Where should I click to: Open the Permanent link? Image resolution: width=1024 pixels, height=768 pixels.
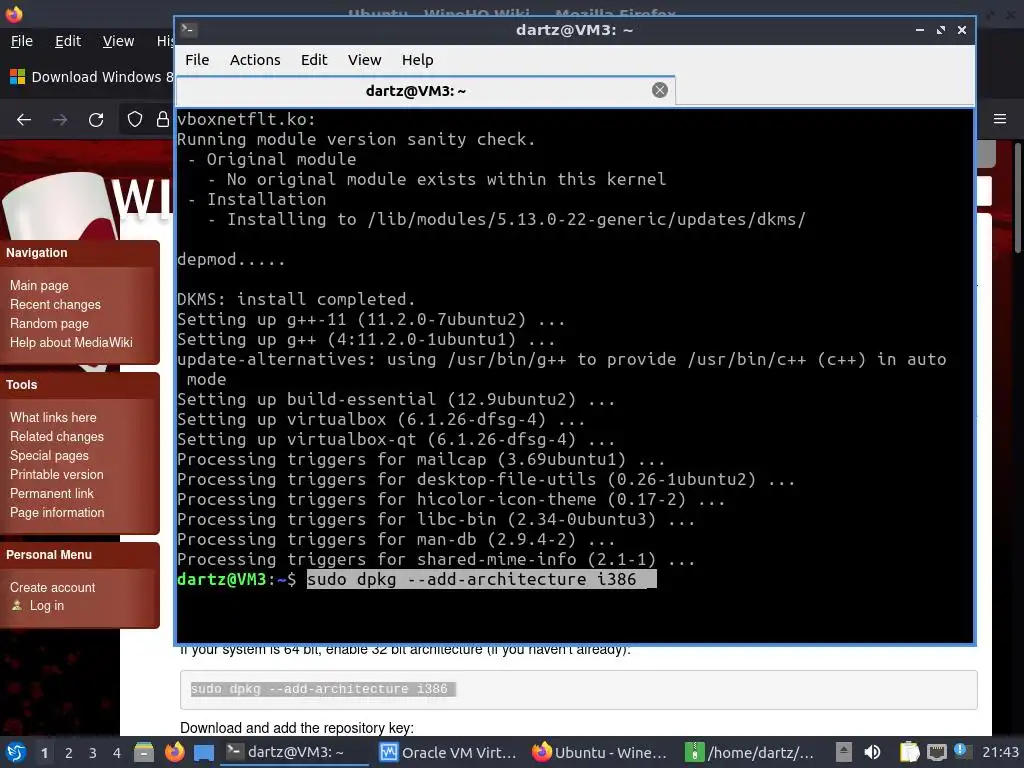click(52, 493)
